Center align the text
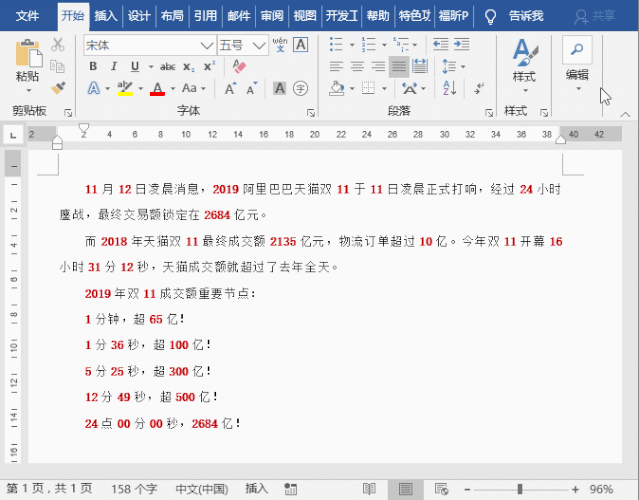The image size is (639, 500). [357, 66]
